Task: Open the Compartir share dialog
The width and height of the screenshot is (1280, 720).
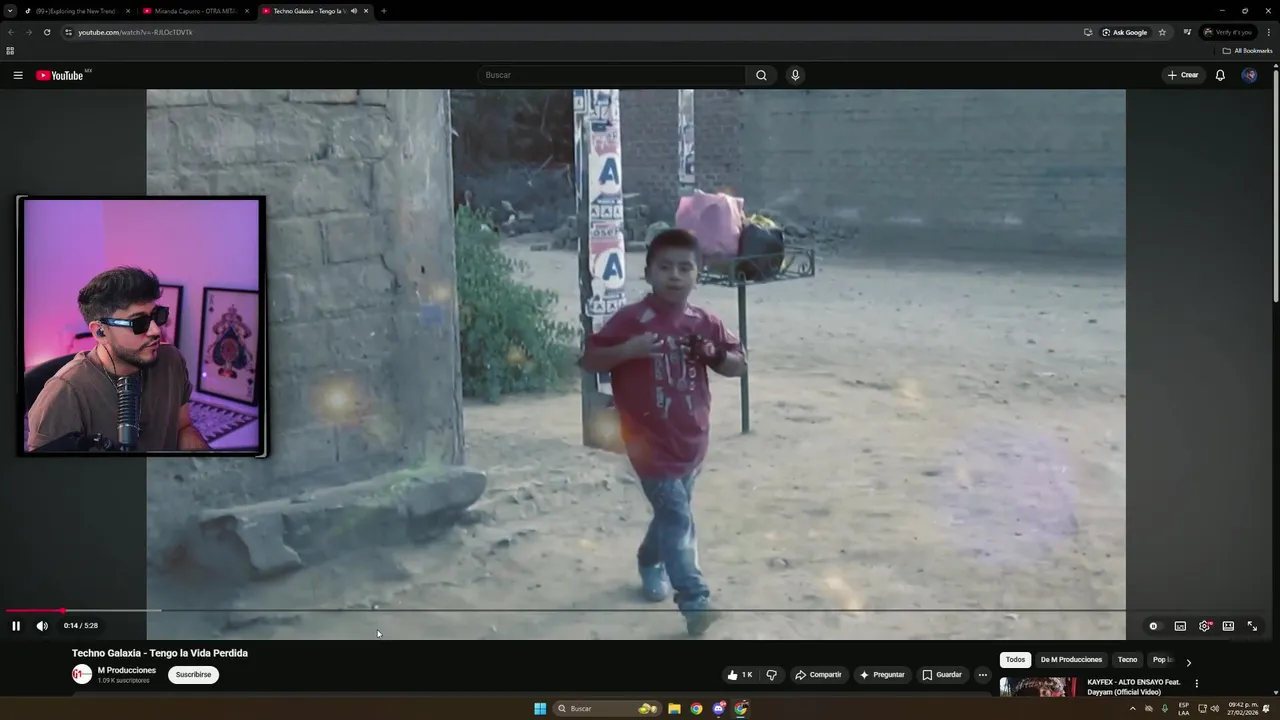Action: click(x=818, y=675)
